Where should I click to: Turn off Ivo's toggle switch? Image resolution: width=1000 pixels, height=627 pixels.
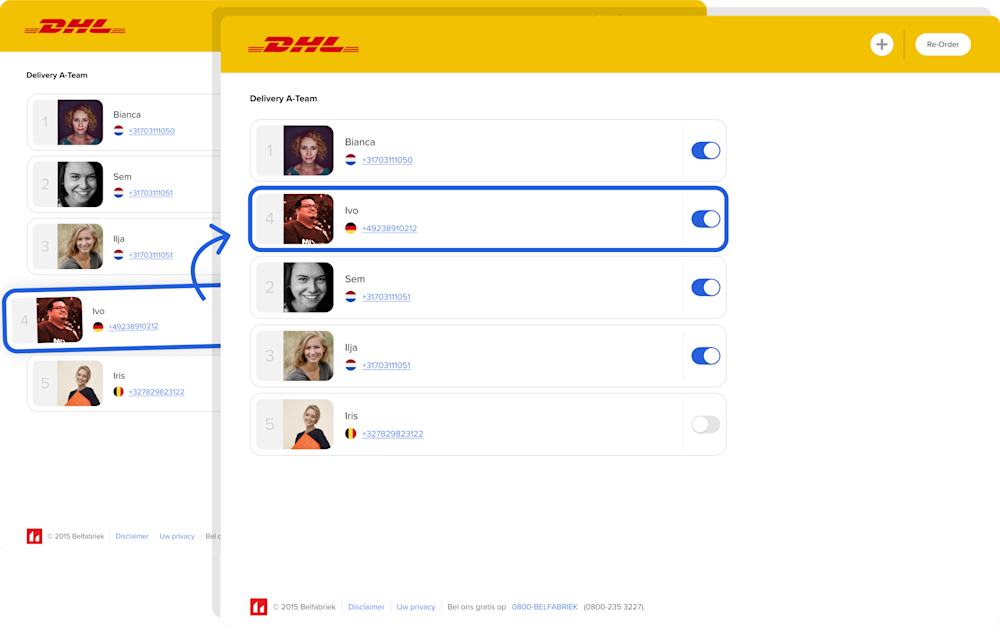click(705, 219)
